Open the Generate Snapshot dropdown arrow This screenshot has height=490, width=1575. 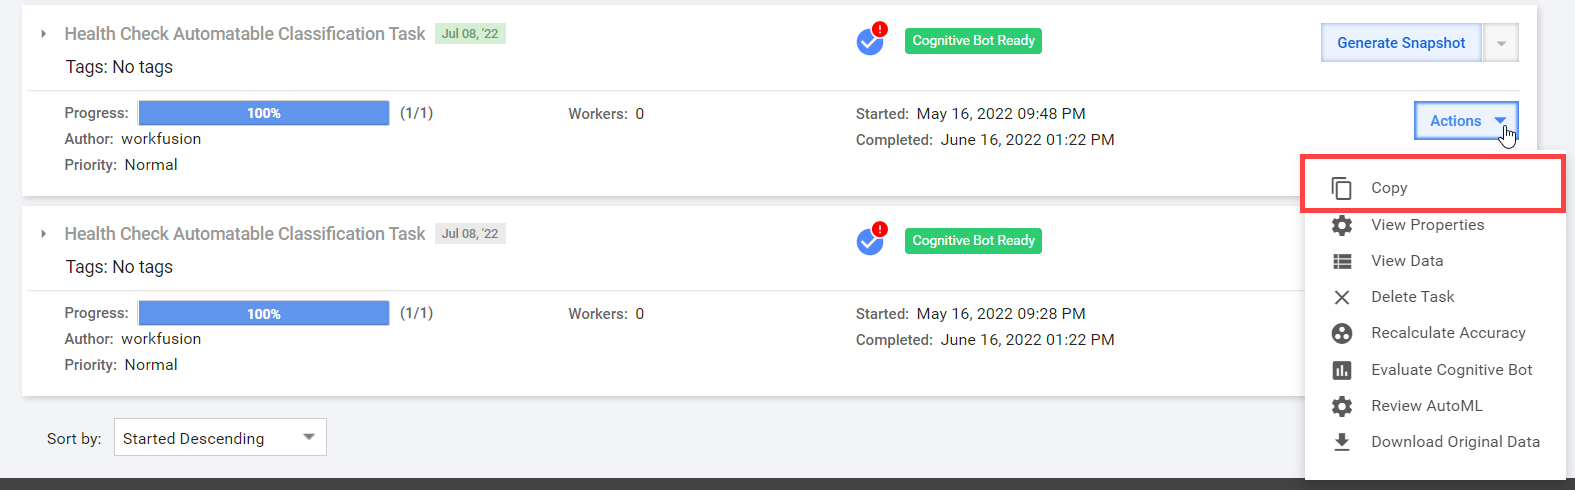[1501, 43]
